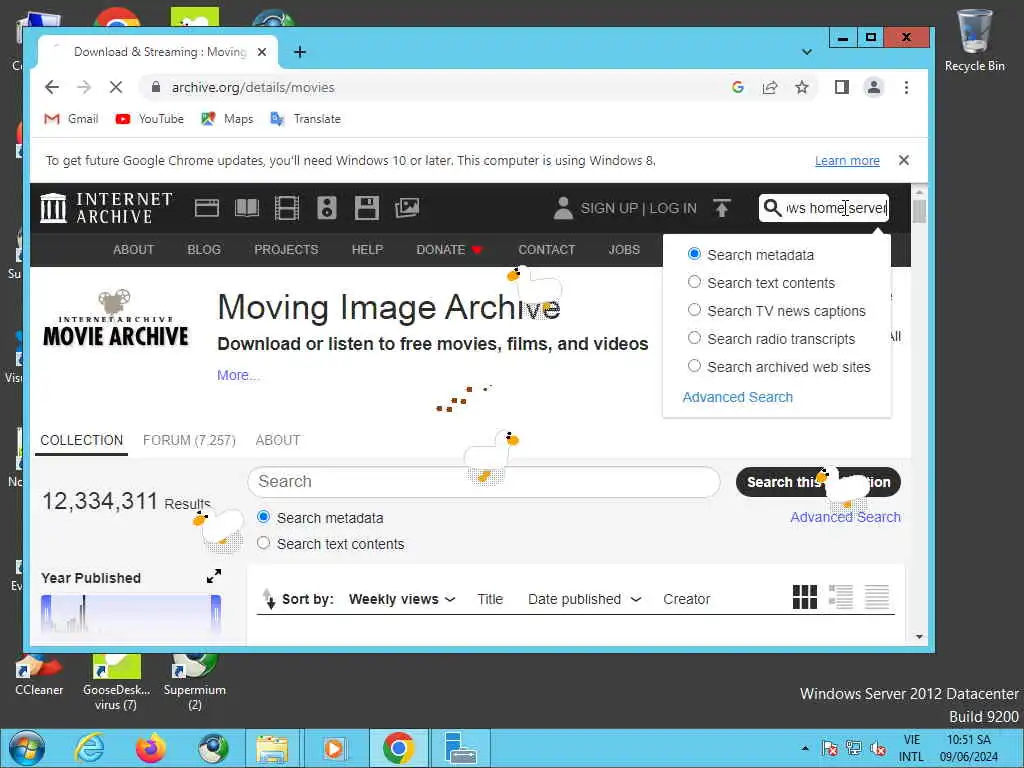
Task: Open the Weekly views sort dropdown
Action: 402,599
